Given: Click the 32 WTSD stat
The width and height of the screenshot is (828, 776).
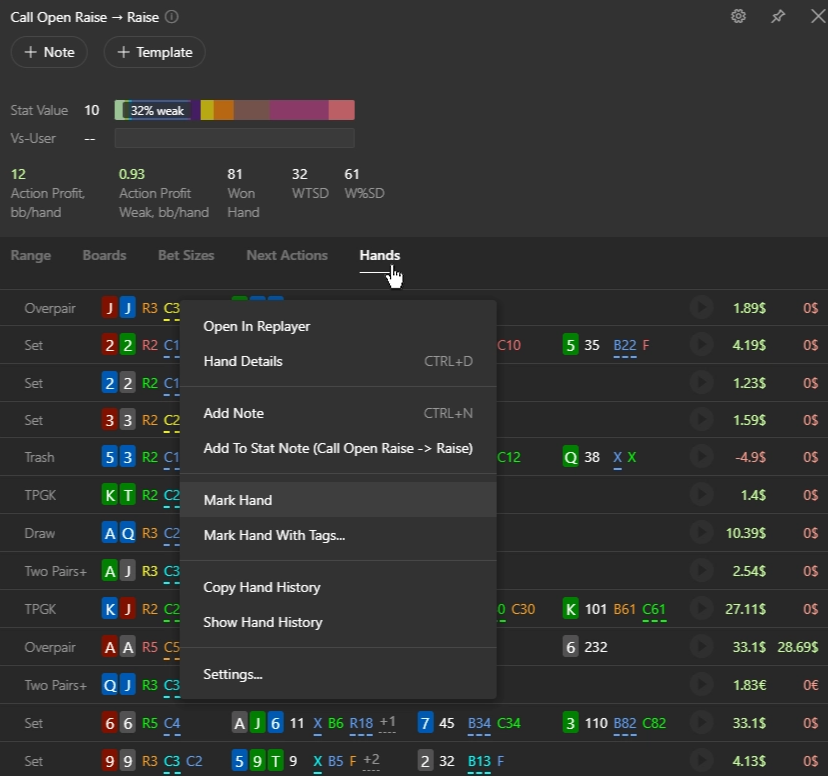Looking at the screenshot, I should [x=300, y=174].
